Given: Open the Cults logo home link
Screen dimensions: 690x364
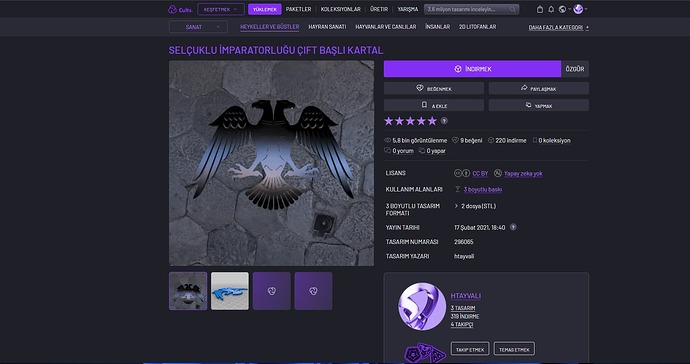Looking at the screenshot, I should (180, 9).
